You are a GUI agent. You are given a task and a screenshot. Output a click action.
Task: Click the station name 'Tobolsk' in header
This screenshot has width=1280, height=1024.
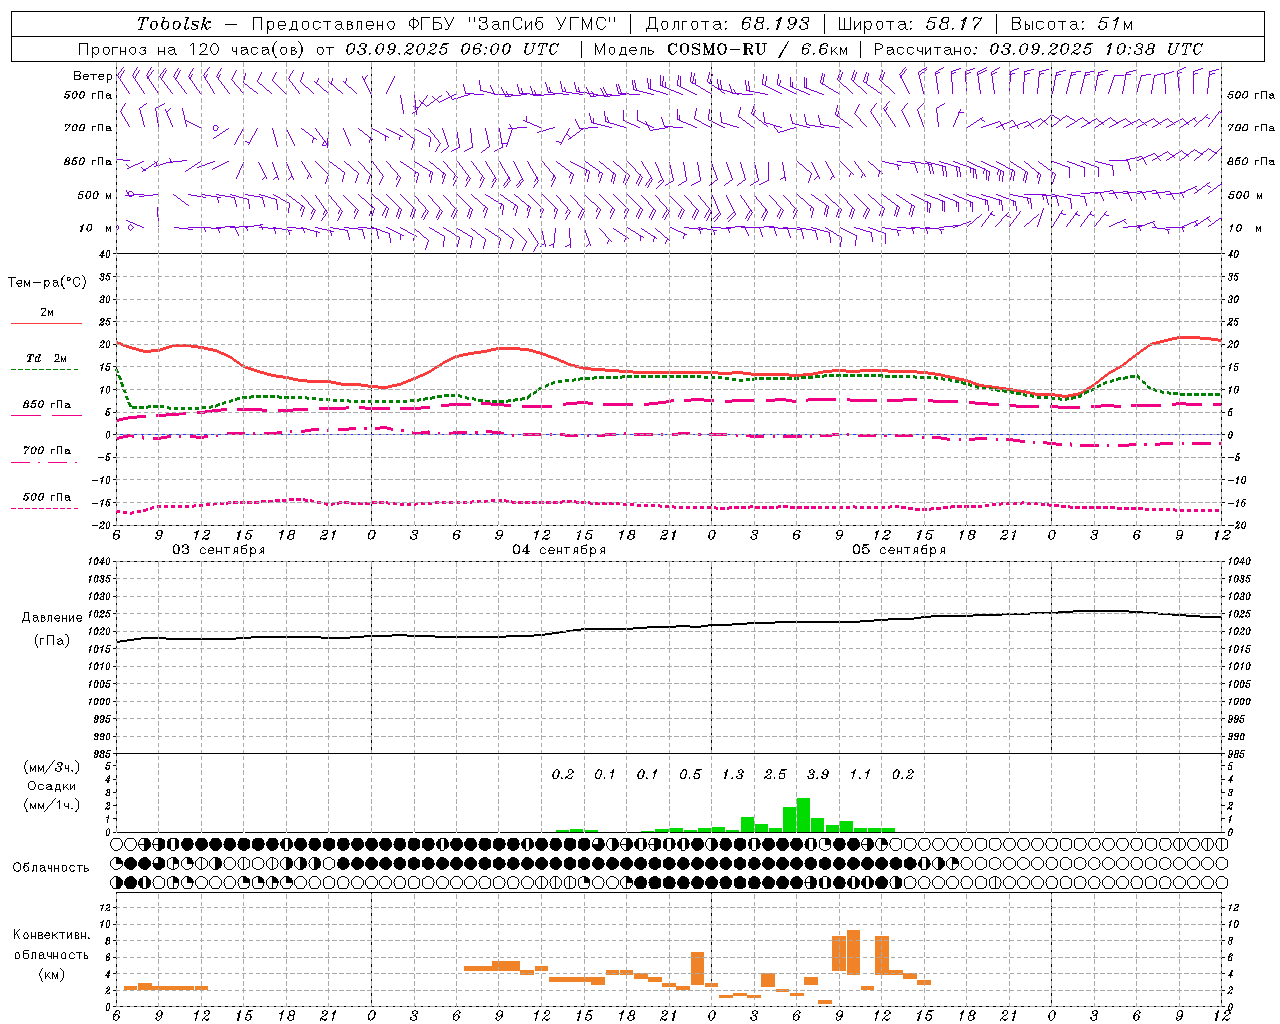pos(174,24)
